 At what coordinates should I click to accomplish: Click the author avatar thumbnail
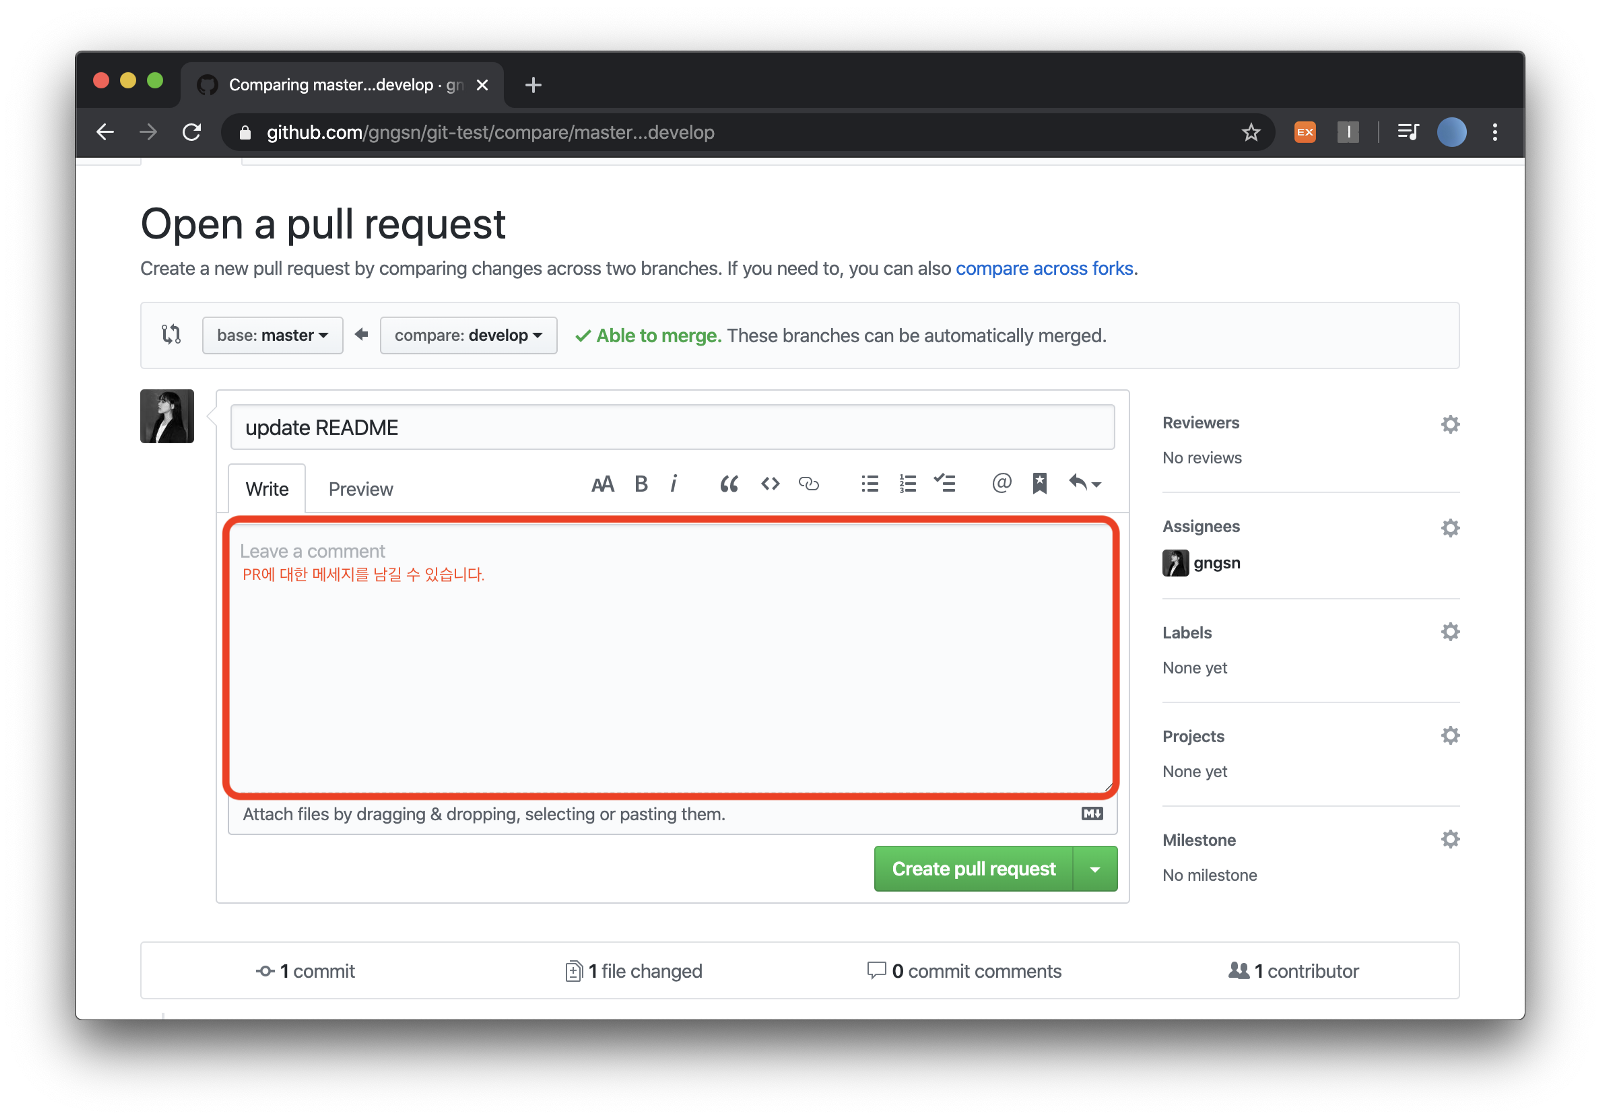(167, 416)
